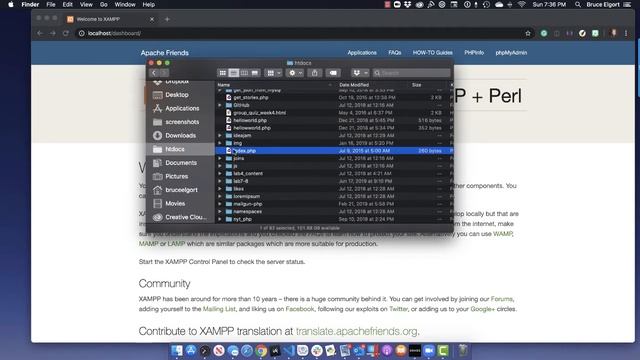Bookmark page with Chrome star icon
Viewport: 640px width, 360px height.
(528, 33)
